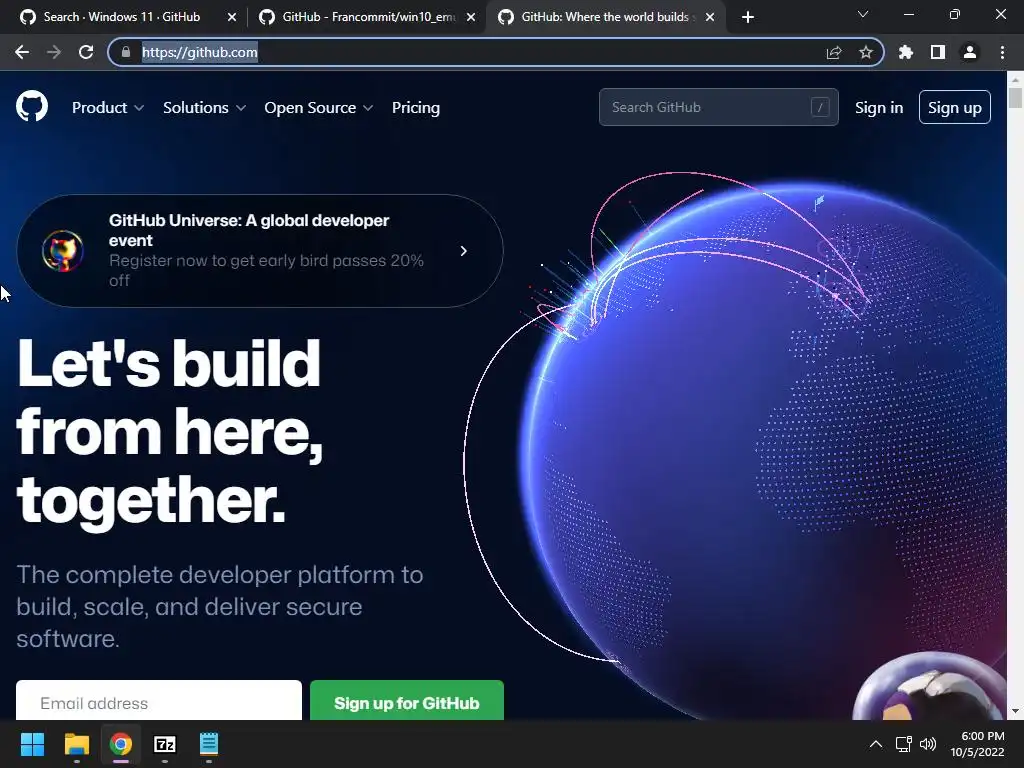Toggle the browser side panel icon
Image resolution: width=1024 pixels, height=768 pixels.
938,52
